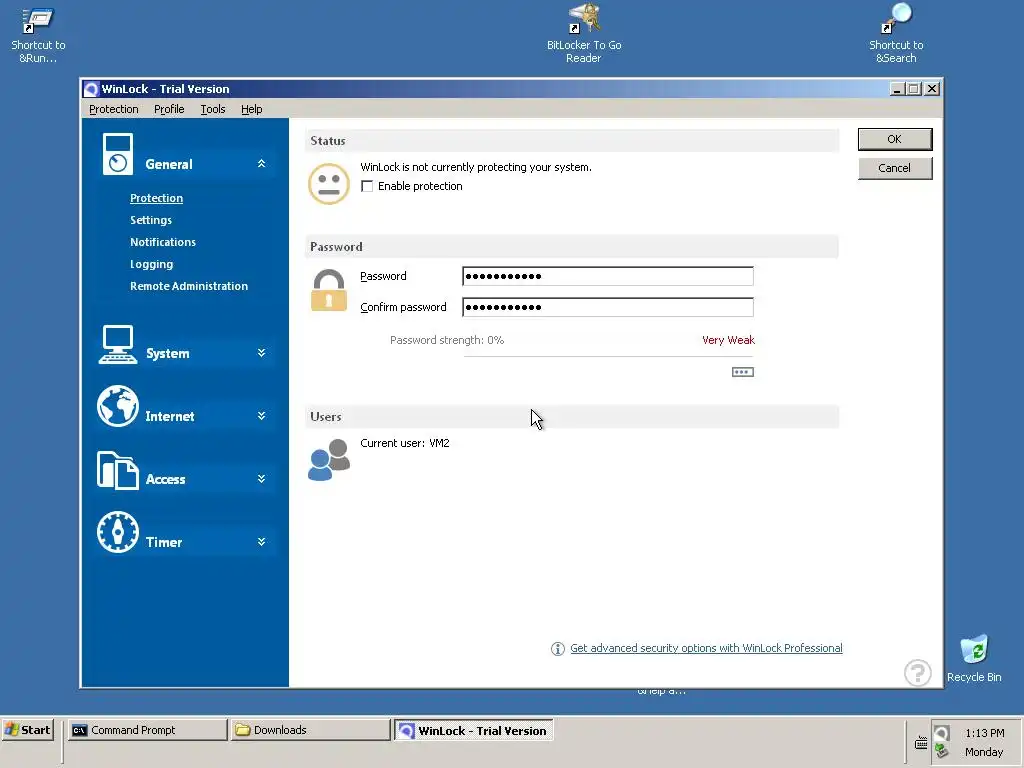This screenshot has height=768, width=1024.
Task: Click the neutral face status icon
Action: click(x=328, y=184)
